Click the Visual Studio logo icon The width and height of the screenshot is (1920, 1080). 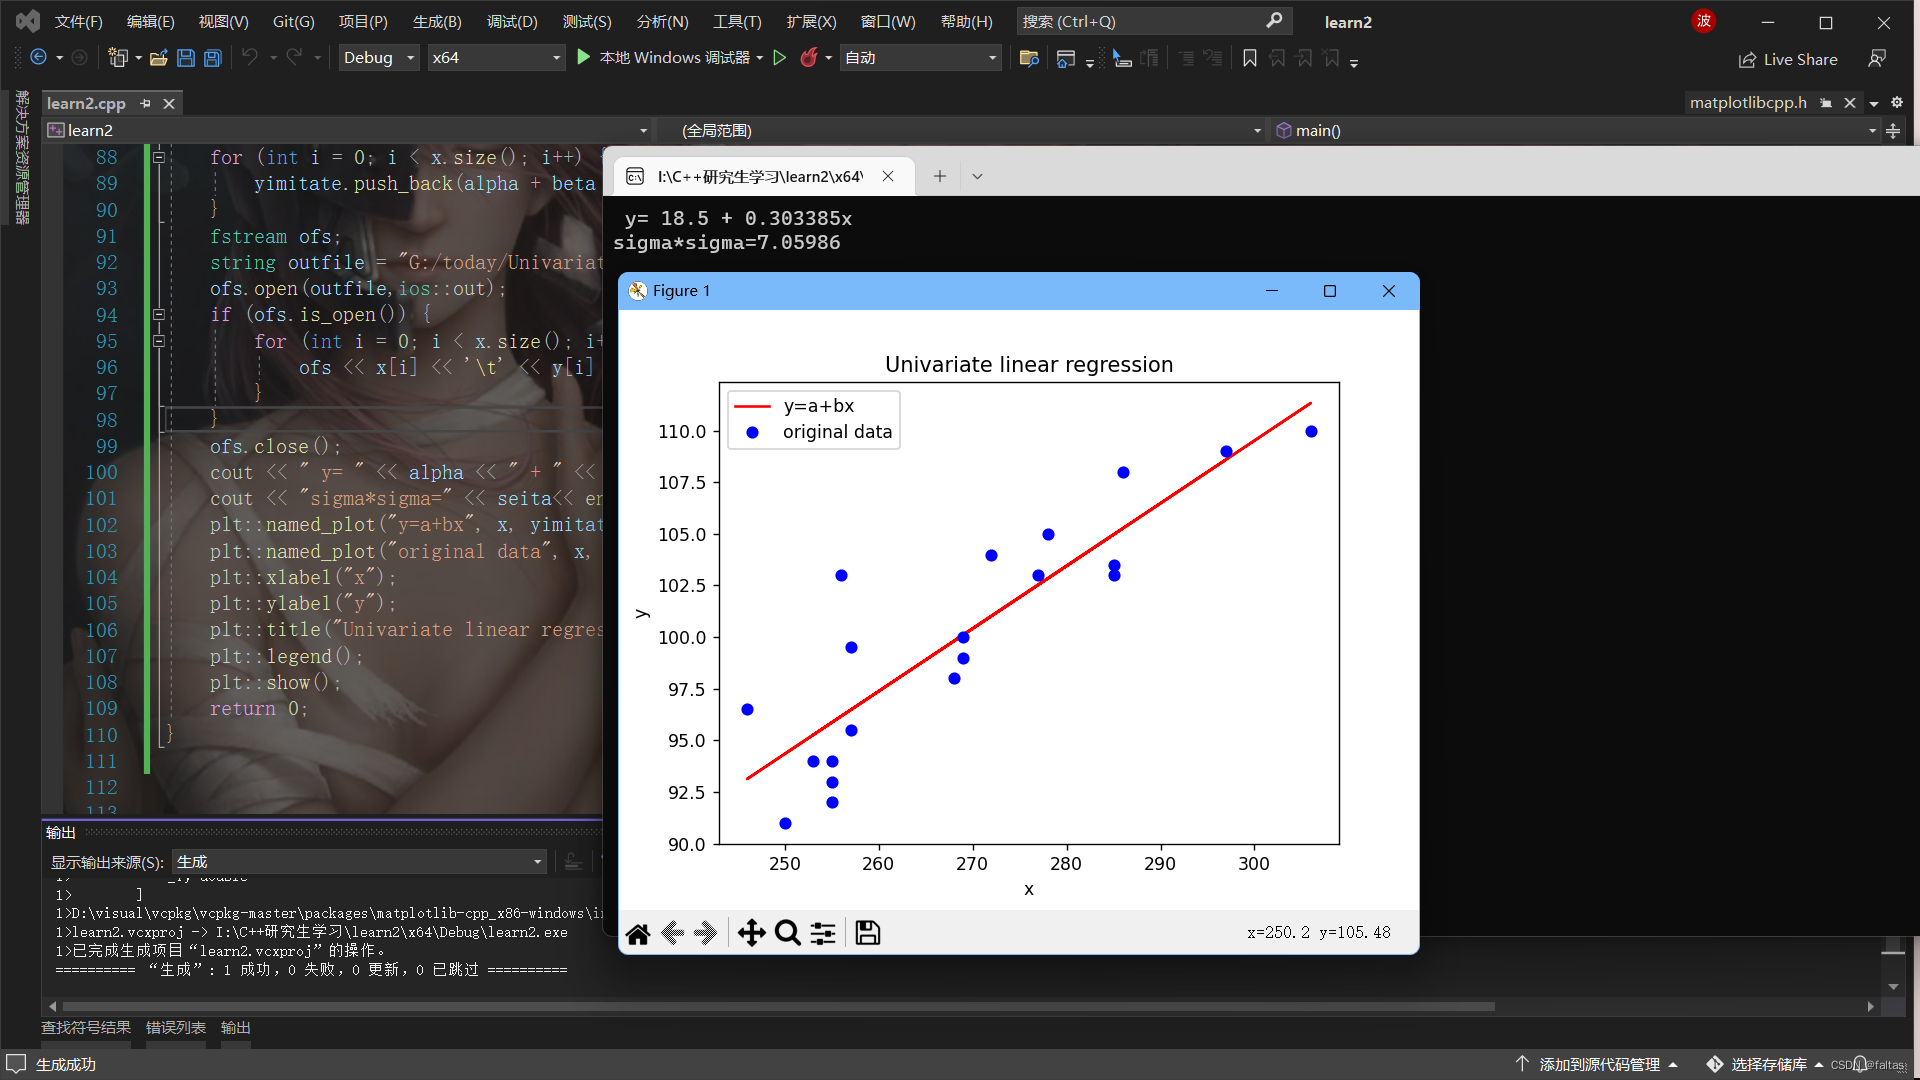[28, 21]
